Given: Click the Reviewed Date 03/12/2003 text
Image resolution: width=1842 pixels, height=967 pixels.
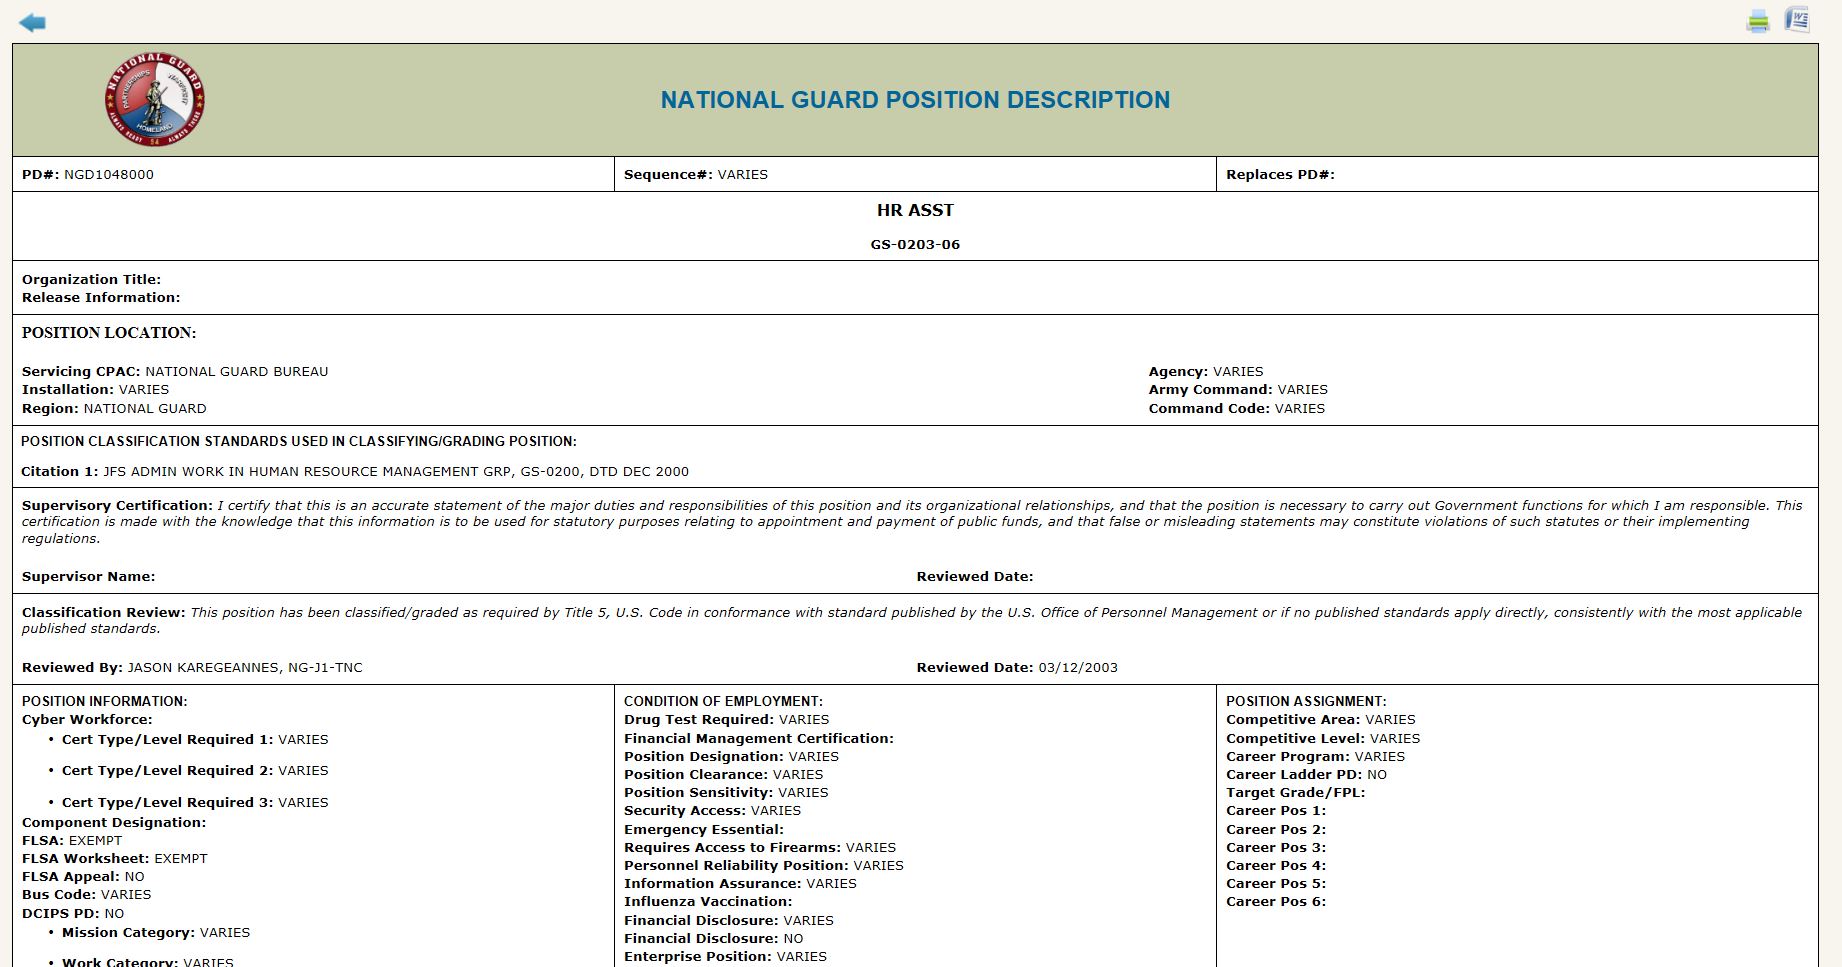Looking at the screenshot, I should [x=1017, y=667].
